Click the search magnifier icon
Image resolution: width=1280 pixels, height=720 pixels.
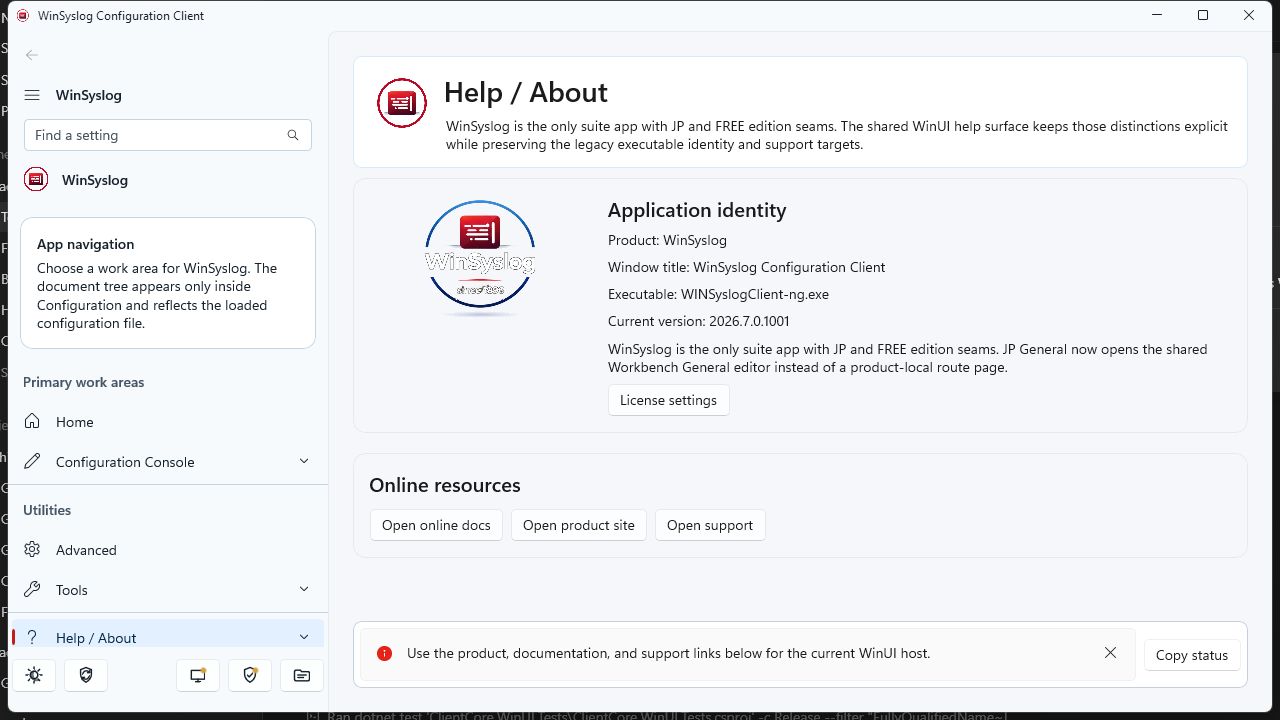[293, 135]
